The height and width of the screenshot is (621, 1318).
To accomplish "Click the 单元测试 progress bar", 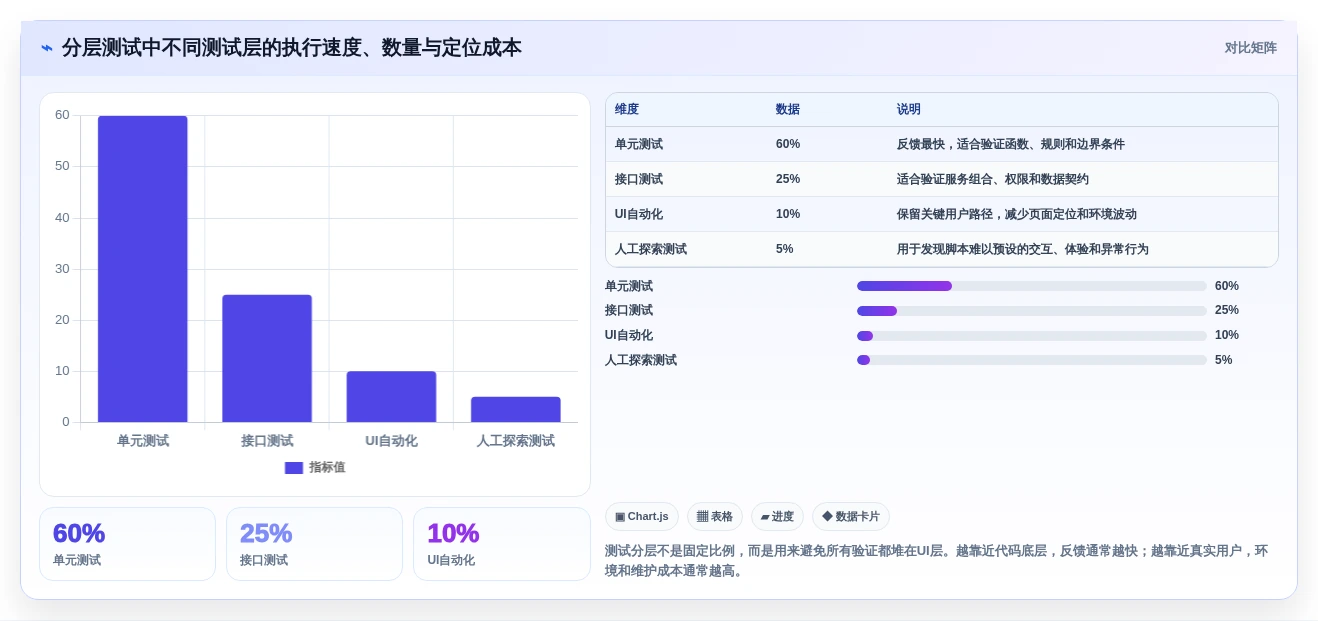I will [x=1031, y=286].
